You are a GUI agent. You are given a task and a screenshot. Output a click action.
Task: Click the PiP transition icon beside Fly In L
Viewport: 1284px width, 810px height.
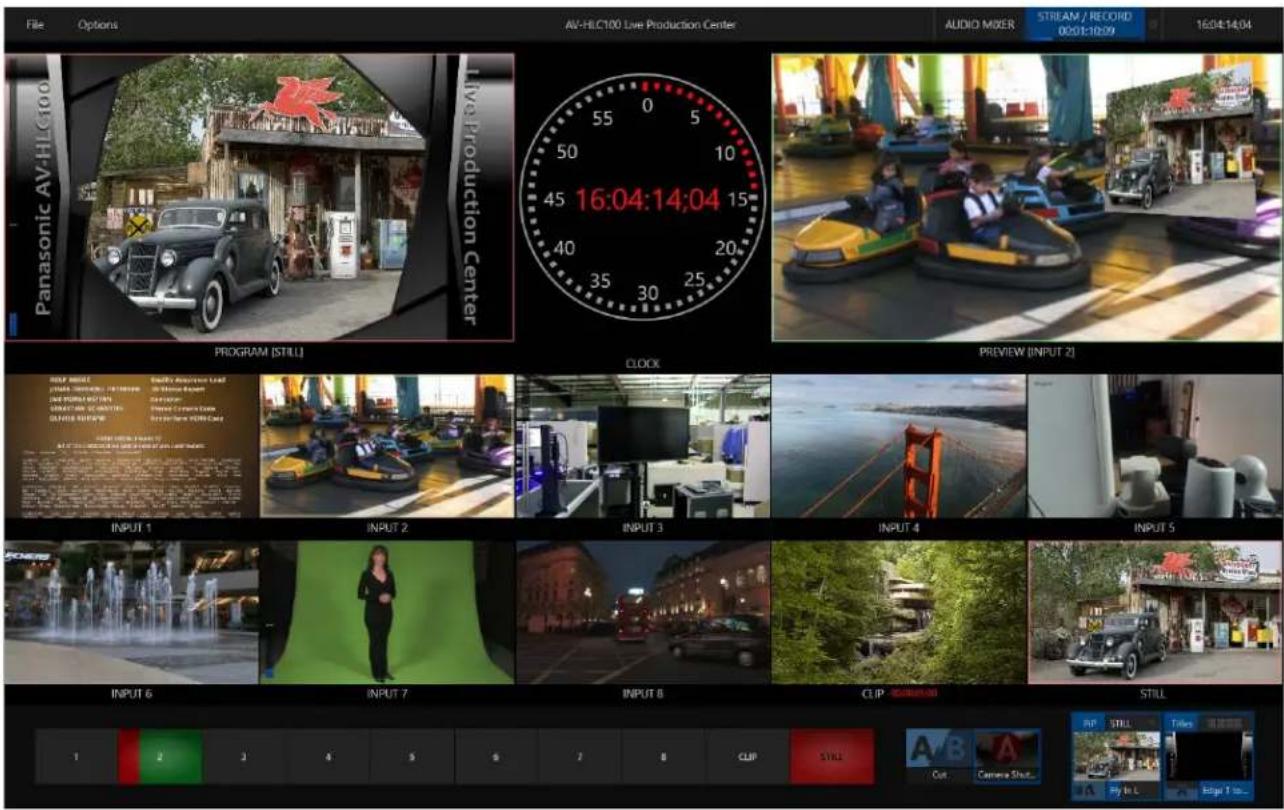[1088, 791]
